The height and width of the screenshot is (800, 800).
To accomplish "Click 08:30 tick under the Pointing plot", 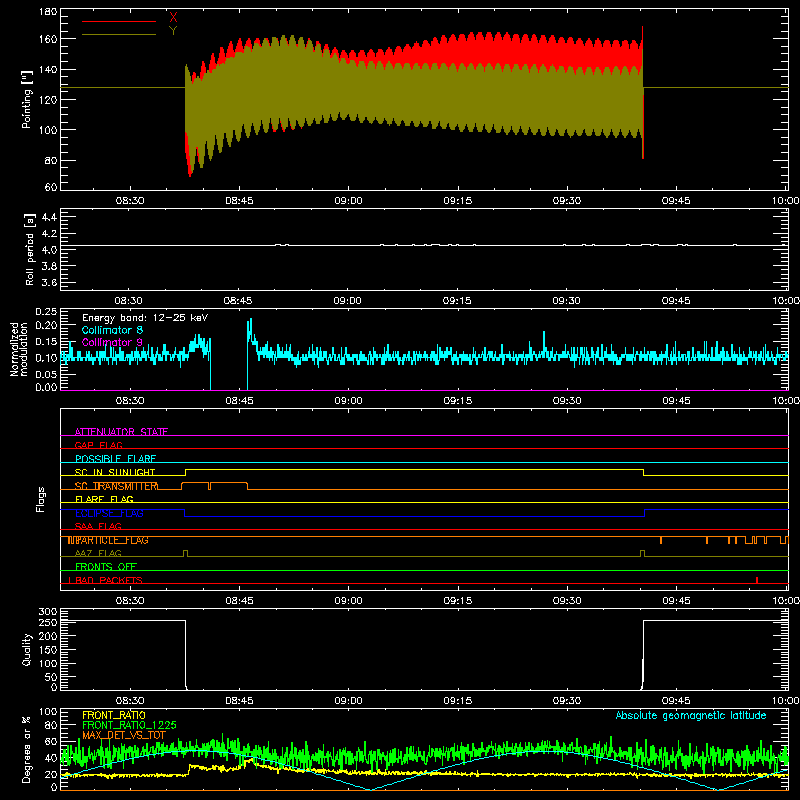I will [x=130, y=201].
